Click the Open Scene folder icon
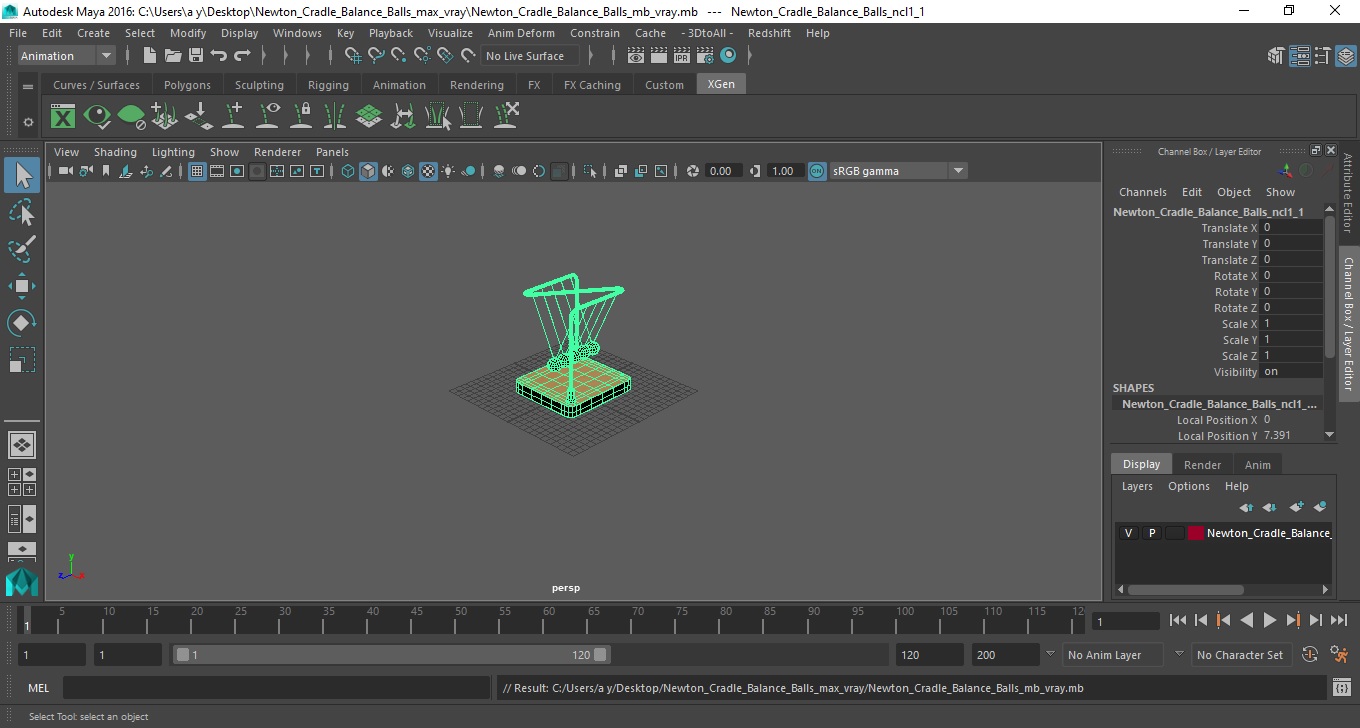The width and height of the screenshot is (1360, 728). 173,56
